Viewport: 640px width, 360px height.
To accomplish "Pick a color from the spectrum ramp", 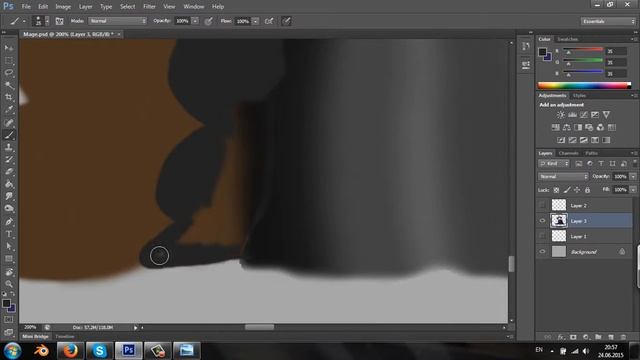I will point(584,85).
